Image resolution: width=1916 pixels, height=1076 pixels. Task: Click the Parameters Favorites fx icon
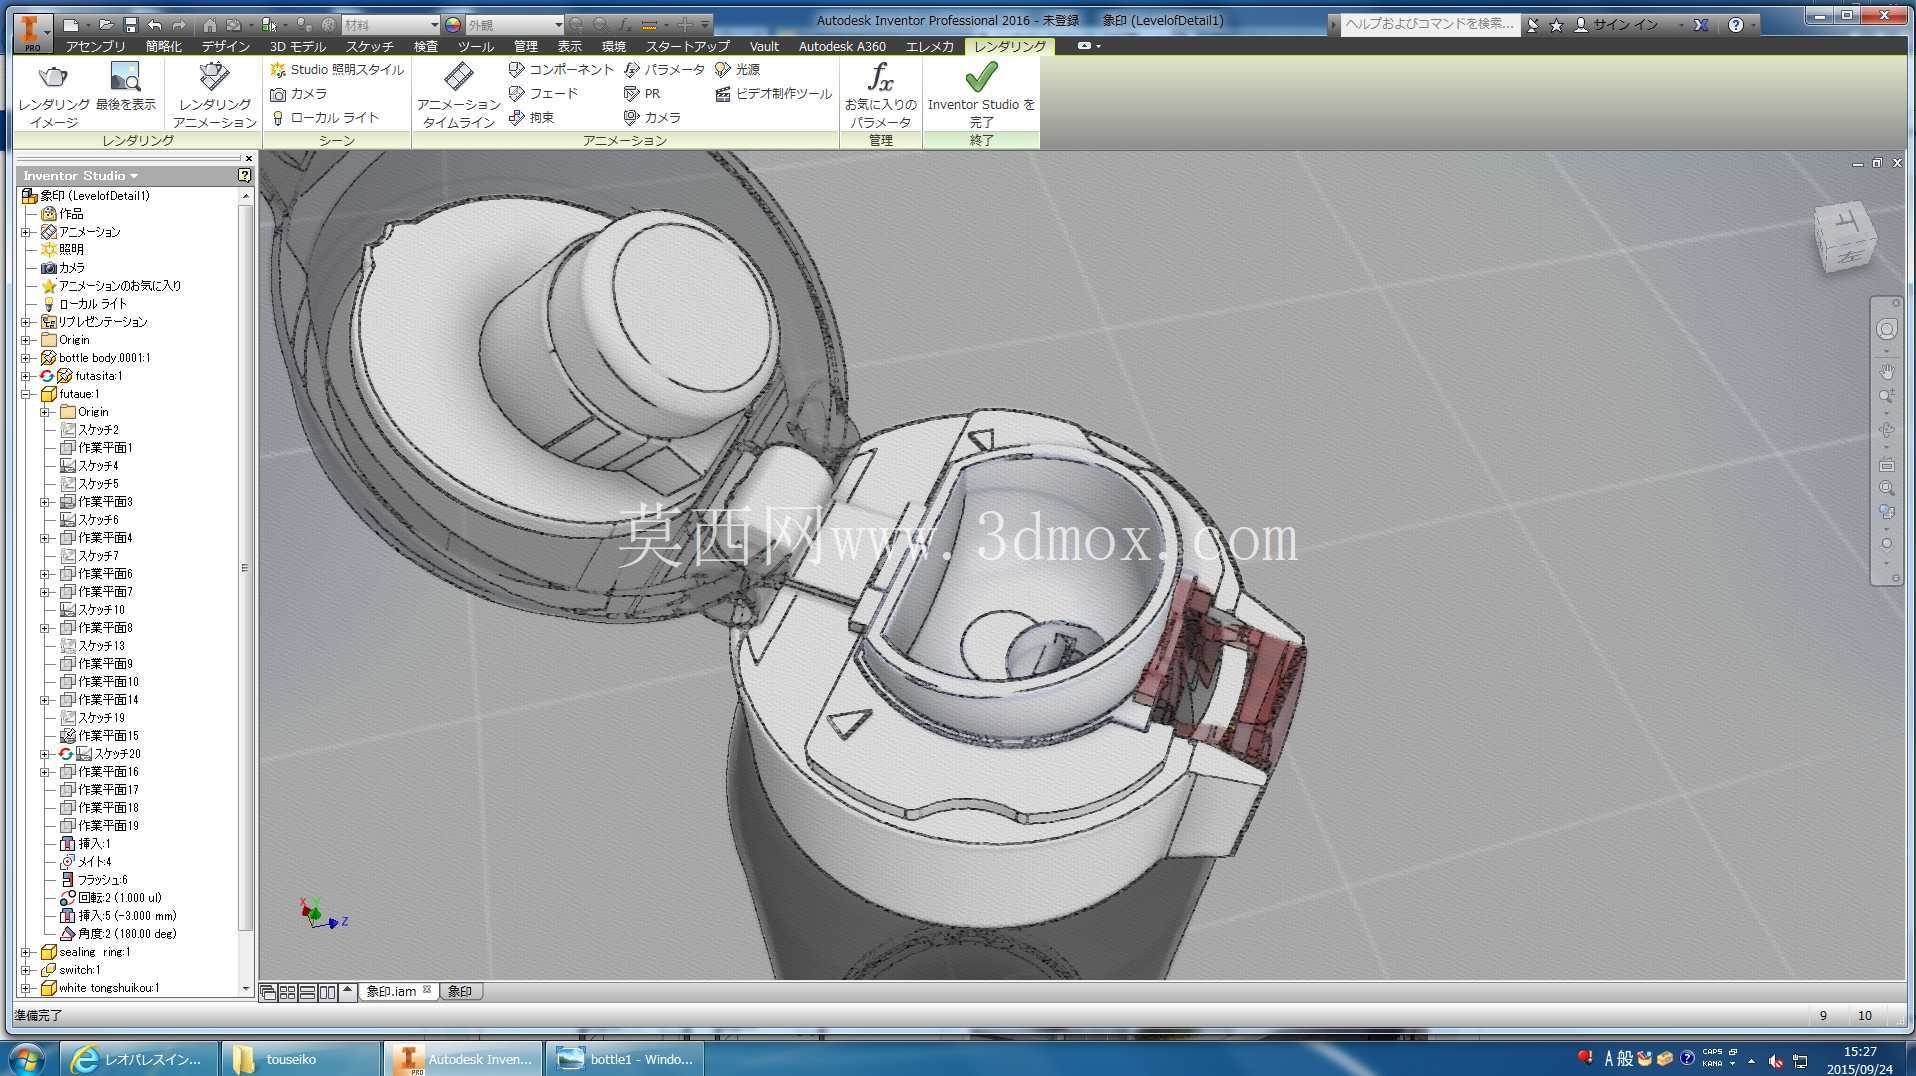point(880,77)
